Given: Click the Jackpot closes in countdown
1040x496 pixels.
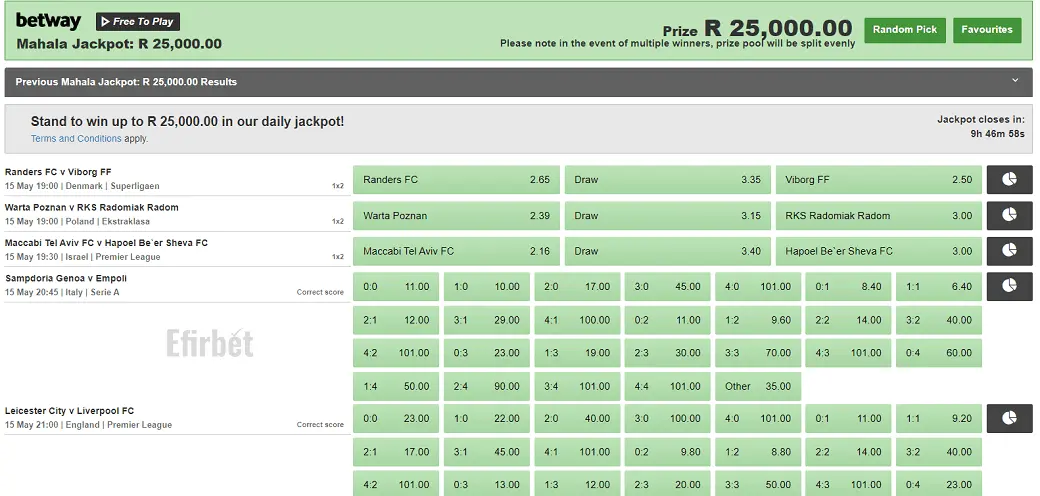Looking at the screenshot, I should click(x=980, y=127).
